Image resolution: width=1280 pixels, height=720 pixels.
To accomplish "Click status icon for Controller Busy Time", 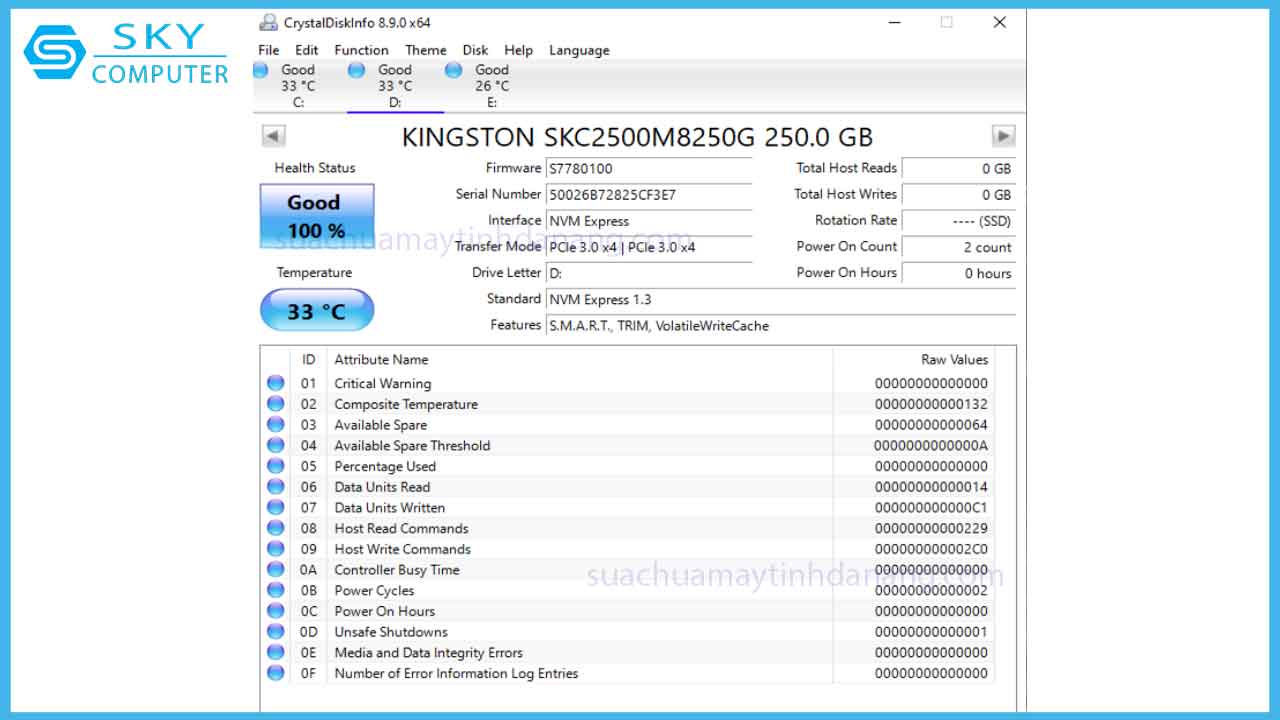I will [276, 570].
